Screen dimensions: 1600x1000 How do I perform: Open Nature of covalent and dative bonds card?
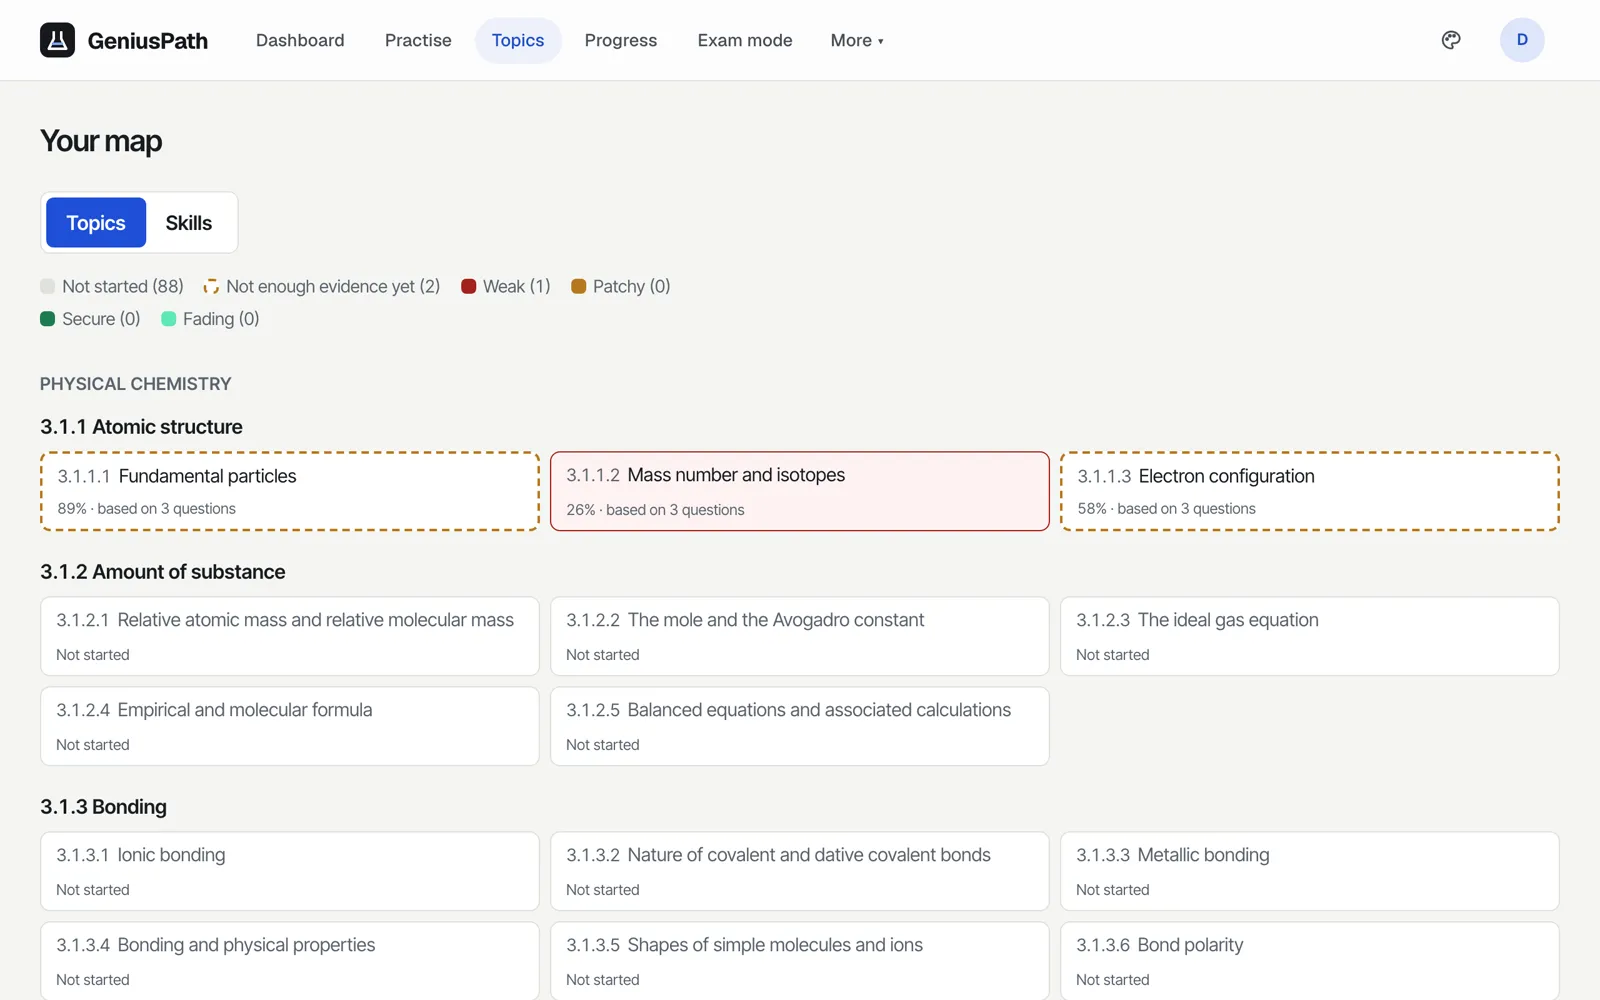pyautogui.click(x=800, y=871)
